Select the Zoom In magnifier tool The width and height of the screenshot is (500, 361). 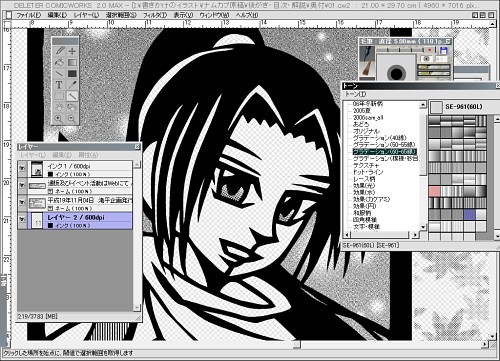(x=59, y=118)
